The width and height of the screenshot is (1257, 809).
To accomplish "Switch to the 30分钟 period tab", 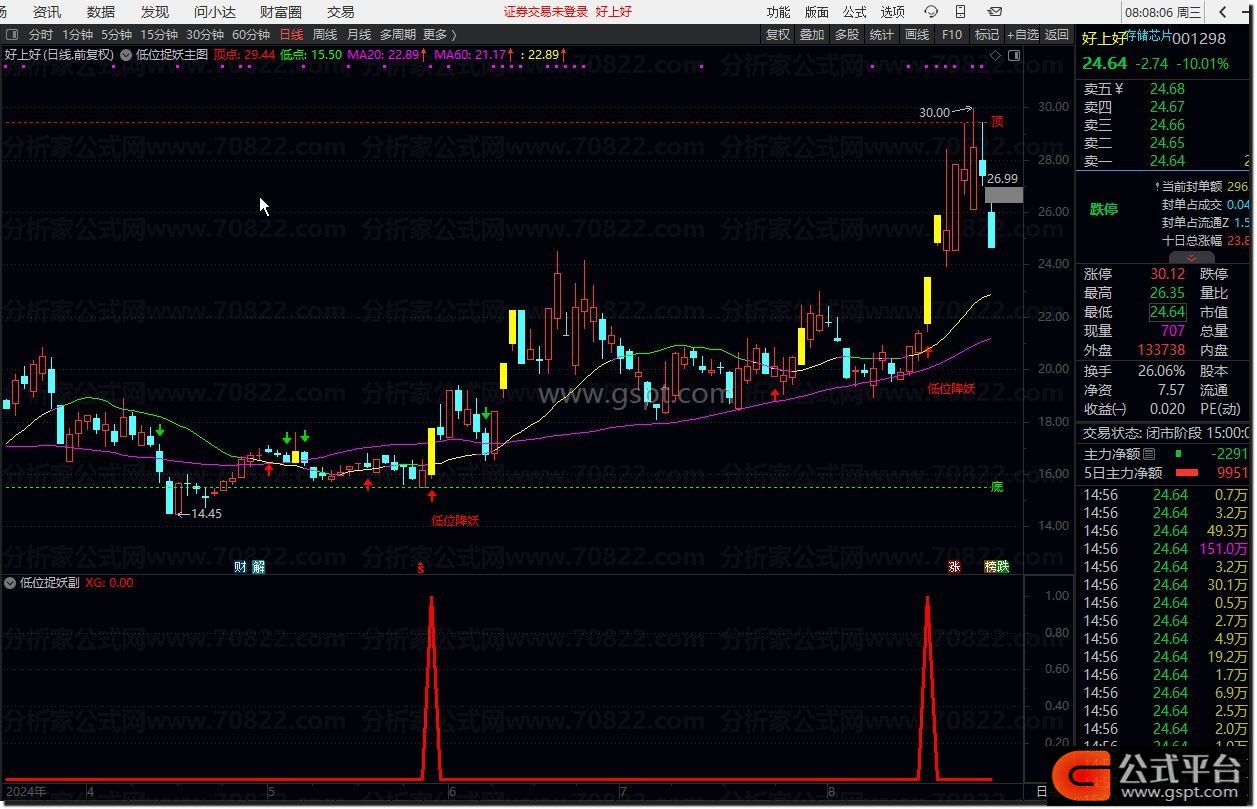I will [x=205, y=34].
